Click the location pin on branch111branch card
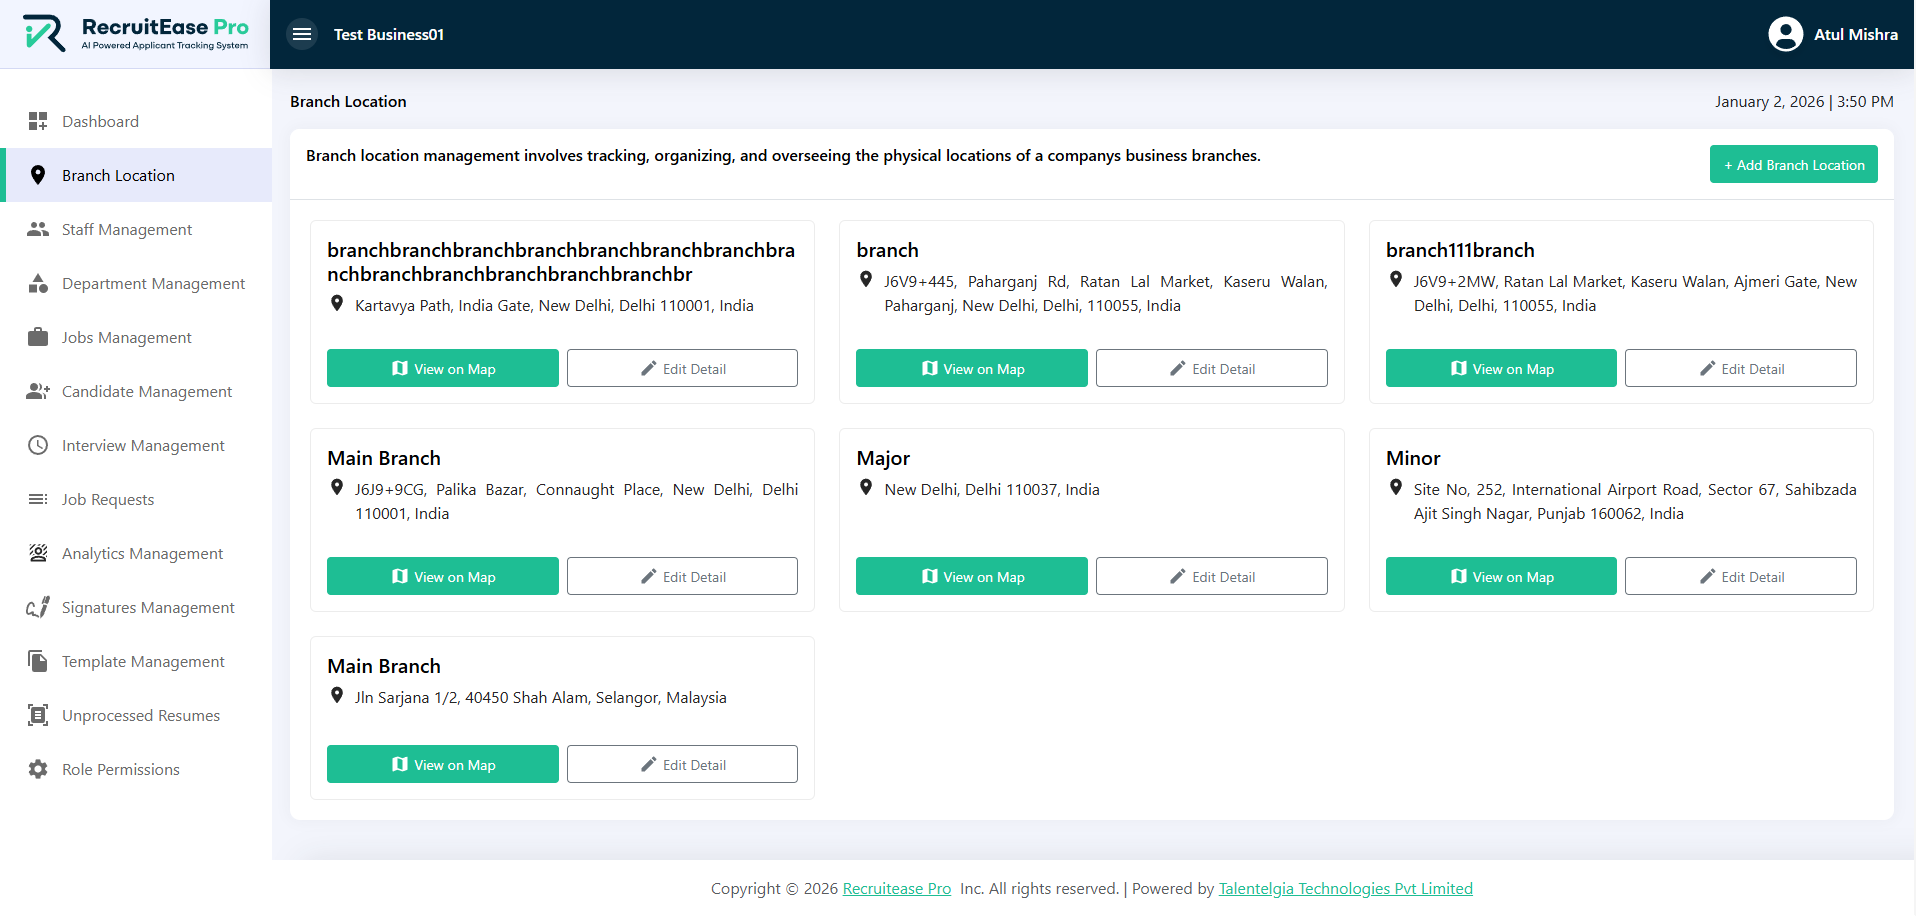This screenshot has height=916, width=1916. (1396, 280)
